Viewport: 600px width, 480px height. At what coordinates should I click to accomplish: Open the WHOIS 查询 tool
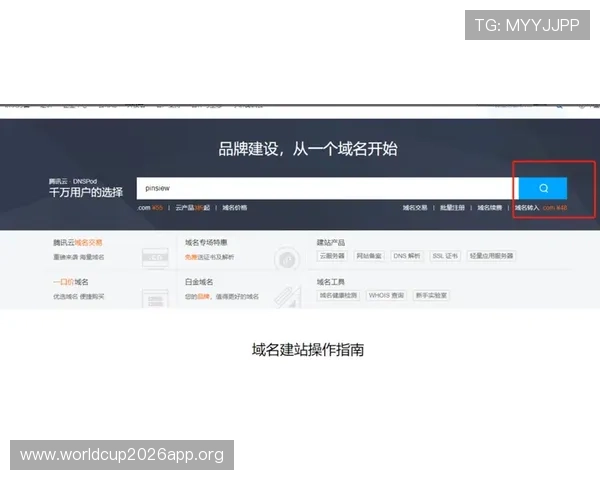pyautogui.click(x=386, y=296)
